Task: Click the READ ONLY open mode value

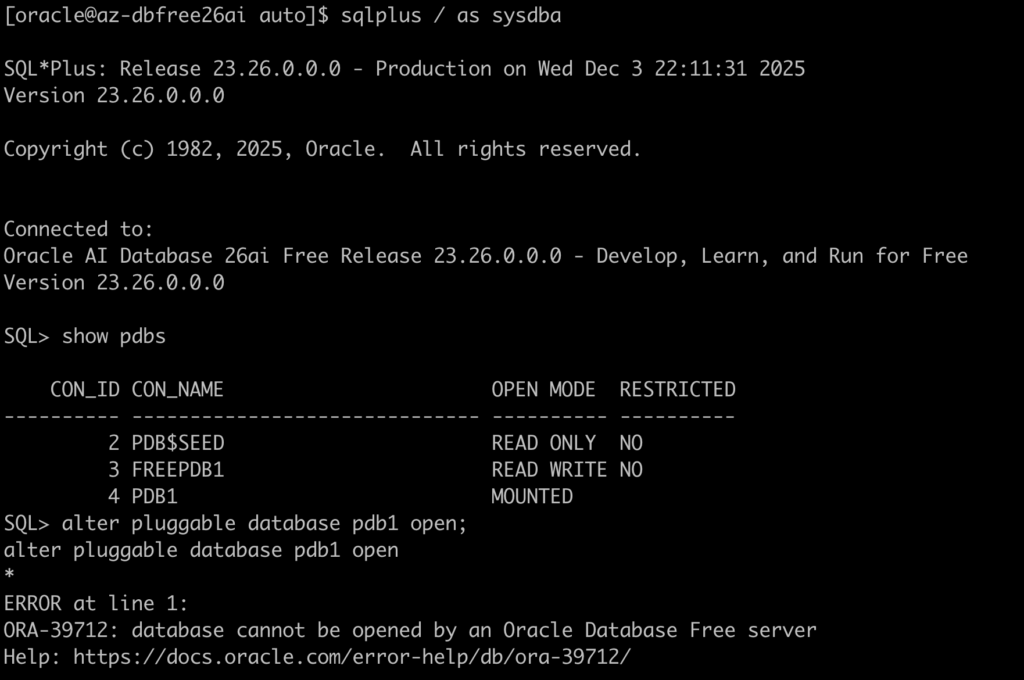Action: (x=543, y=443)
